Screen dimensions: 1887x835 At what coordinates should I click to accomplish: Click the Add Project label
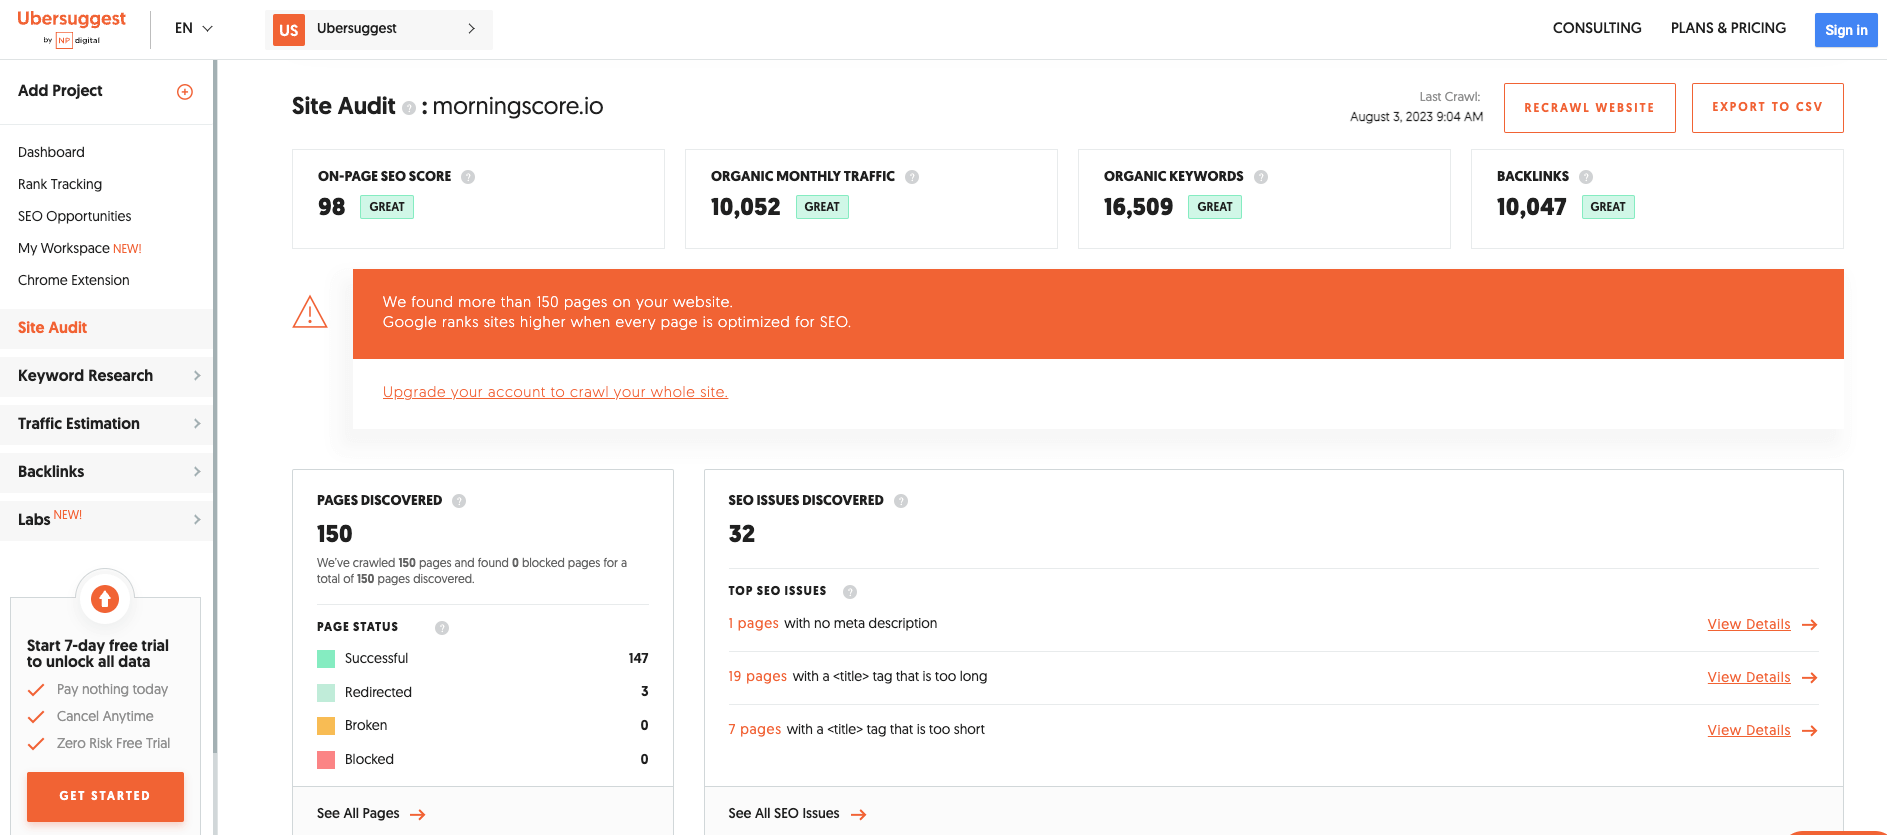click(60, 91)
